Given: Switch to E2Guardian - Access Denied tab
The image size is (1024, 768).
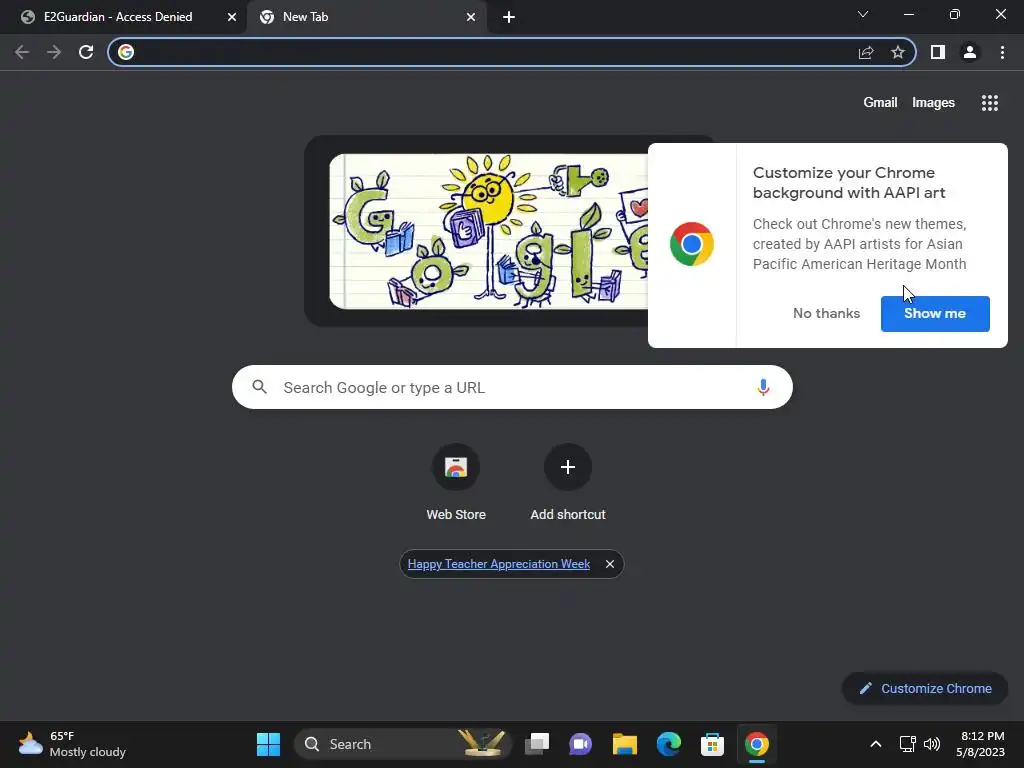Looking at the screenshot, I should click(x=118, y=17).
